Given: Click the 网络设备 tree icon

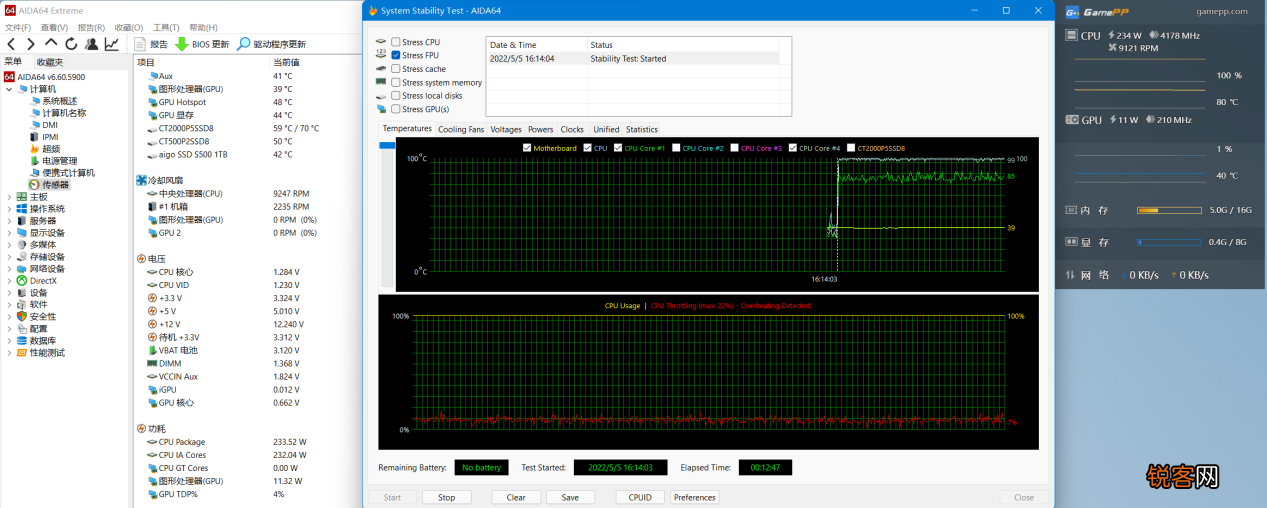Looking at the screenshot, I should pyautogui.click(x=22, y=269).
